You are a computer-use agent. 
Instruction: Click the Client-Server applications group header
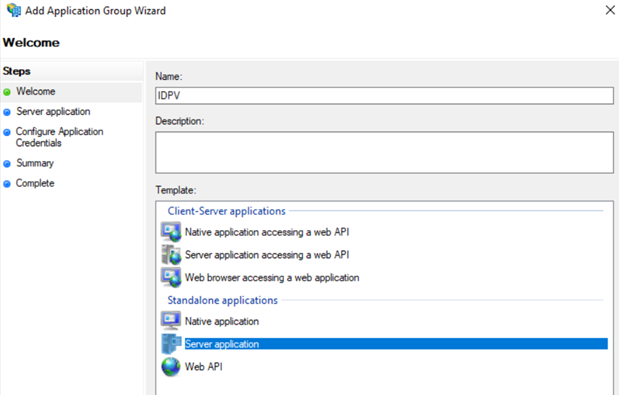227,211
